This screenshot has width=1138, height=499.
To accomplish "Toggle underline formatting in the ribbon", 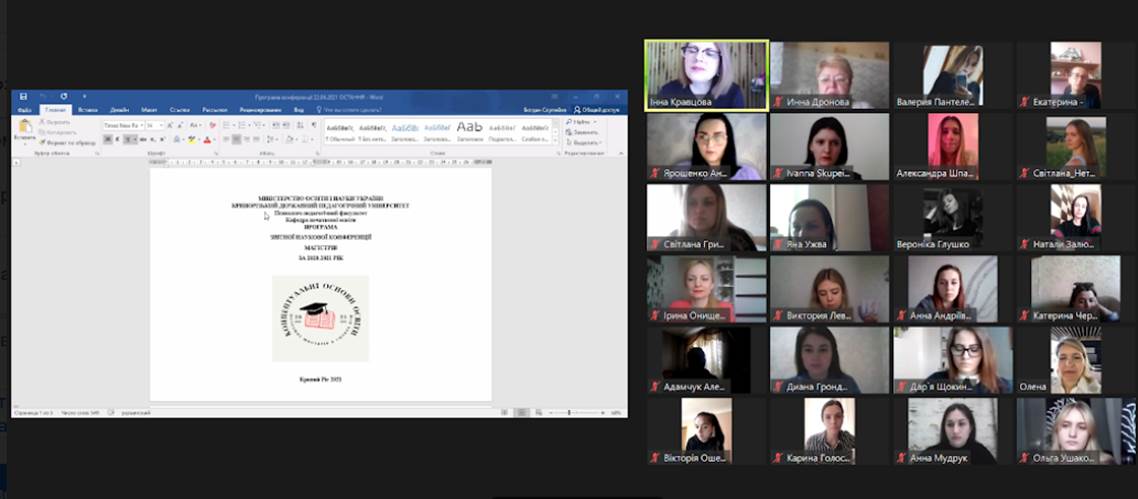I will [129, 140].
